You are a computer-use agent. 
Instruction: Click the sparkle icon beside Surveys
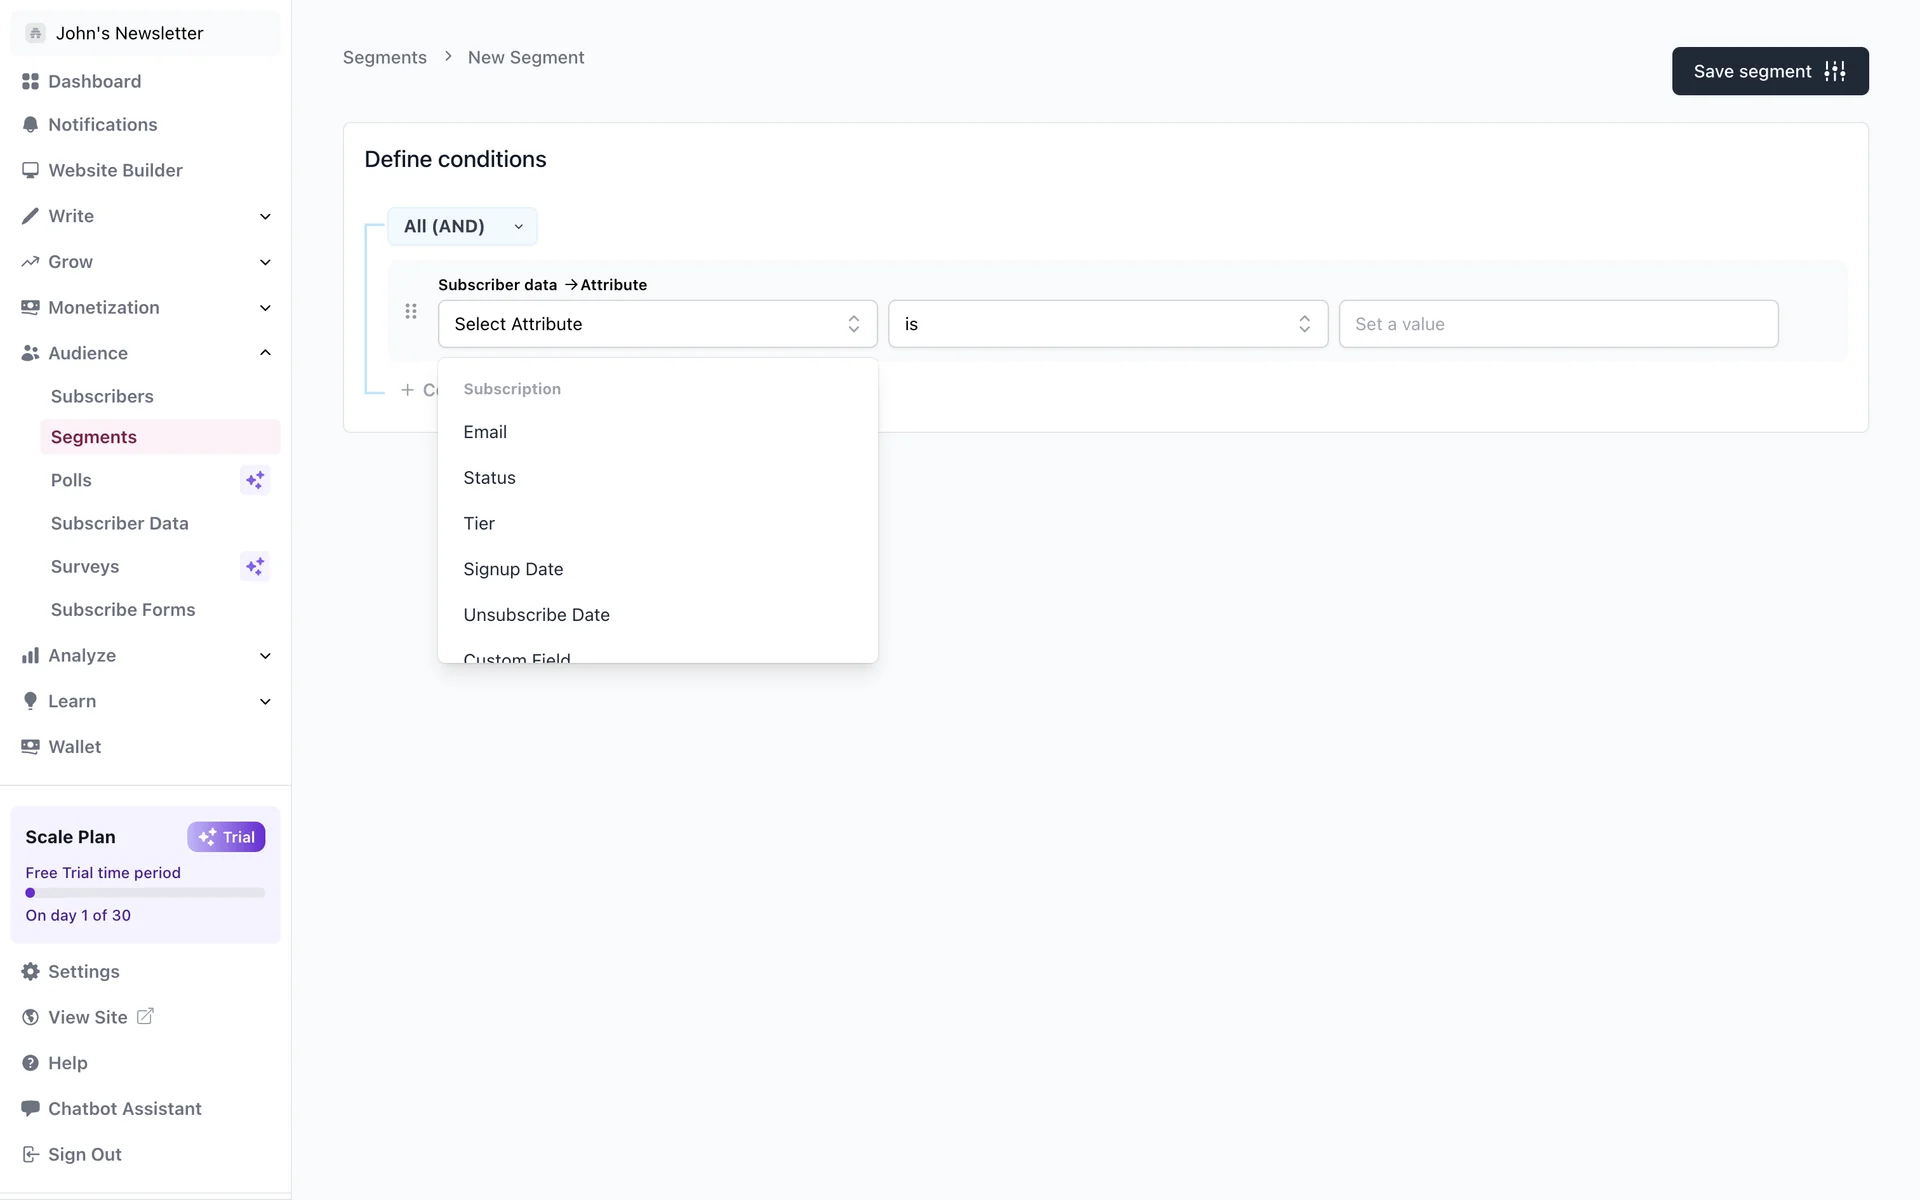point(255,567)
